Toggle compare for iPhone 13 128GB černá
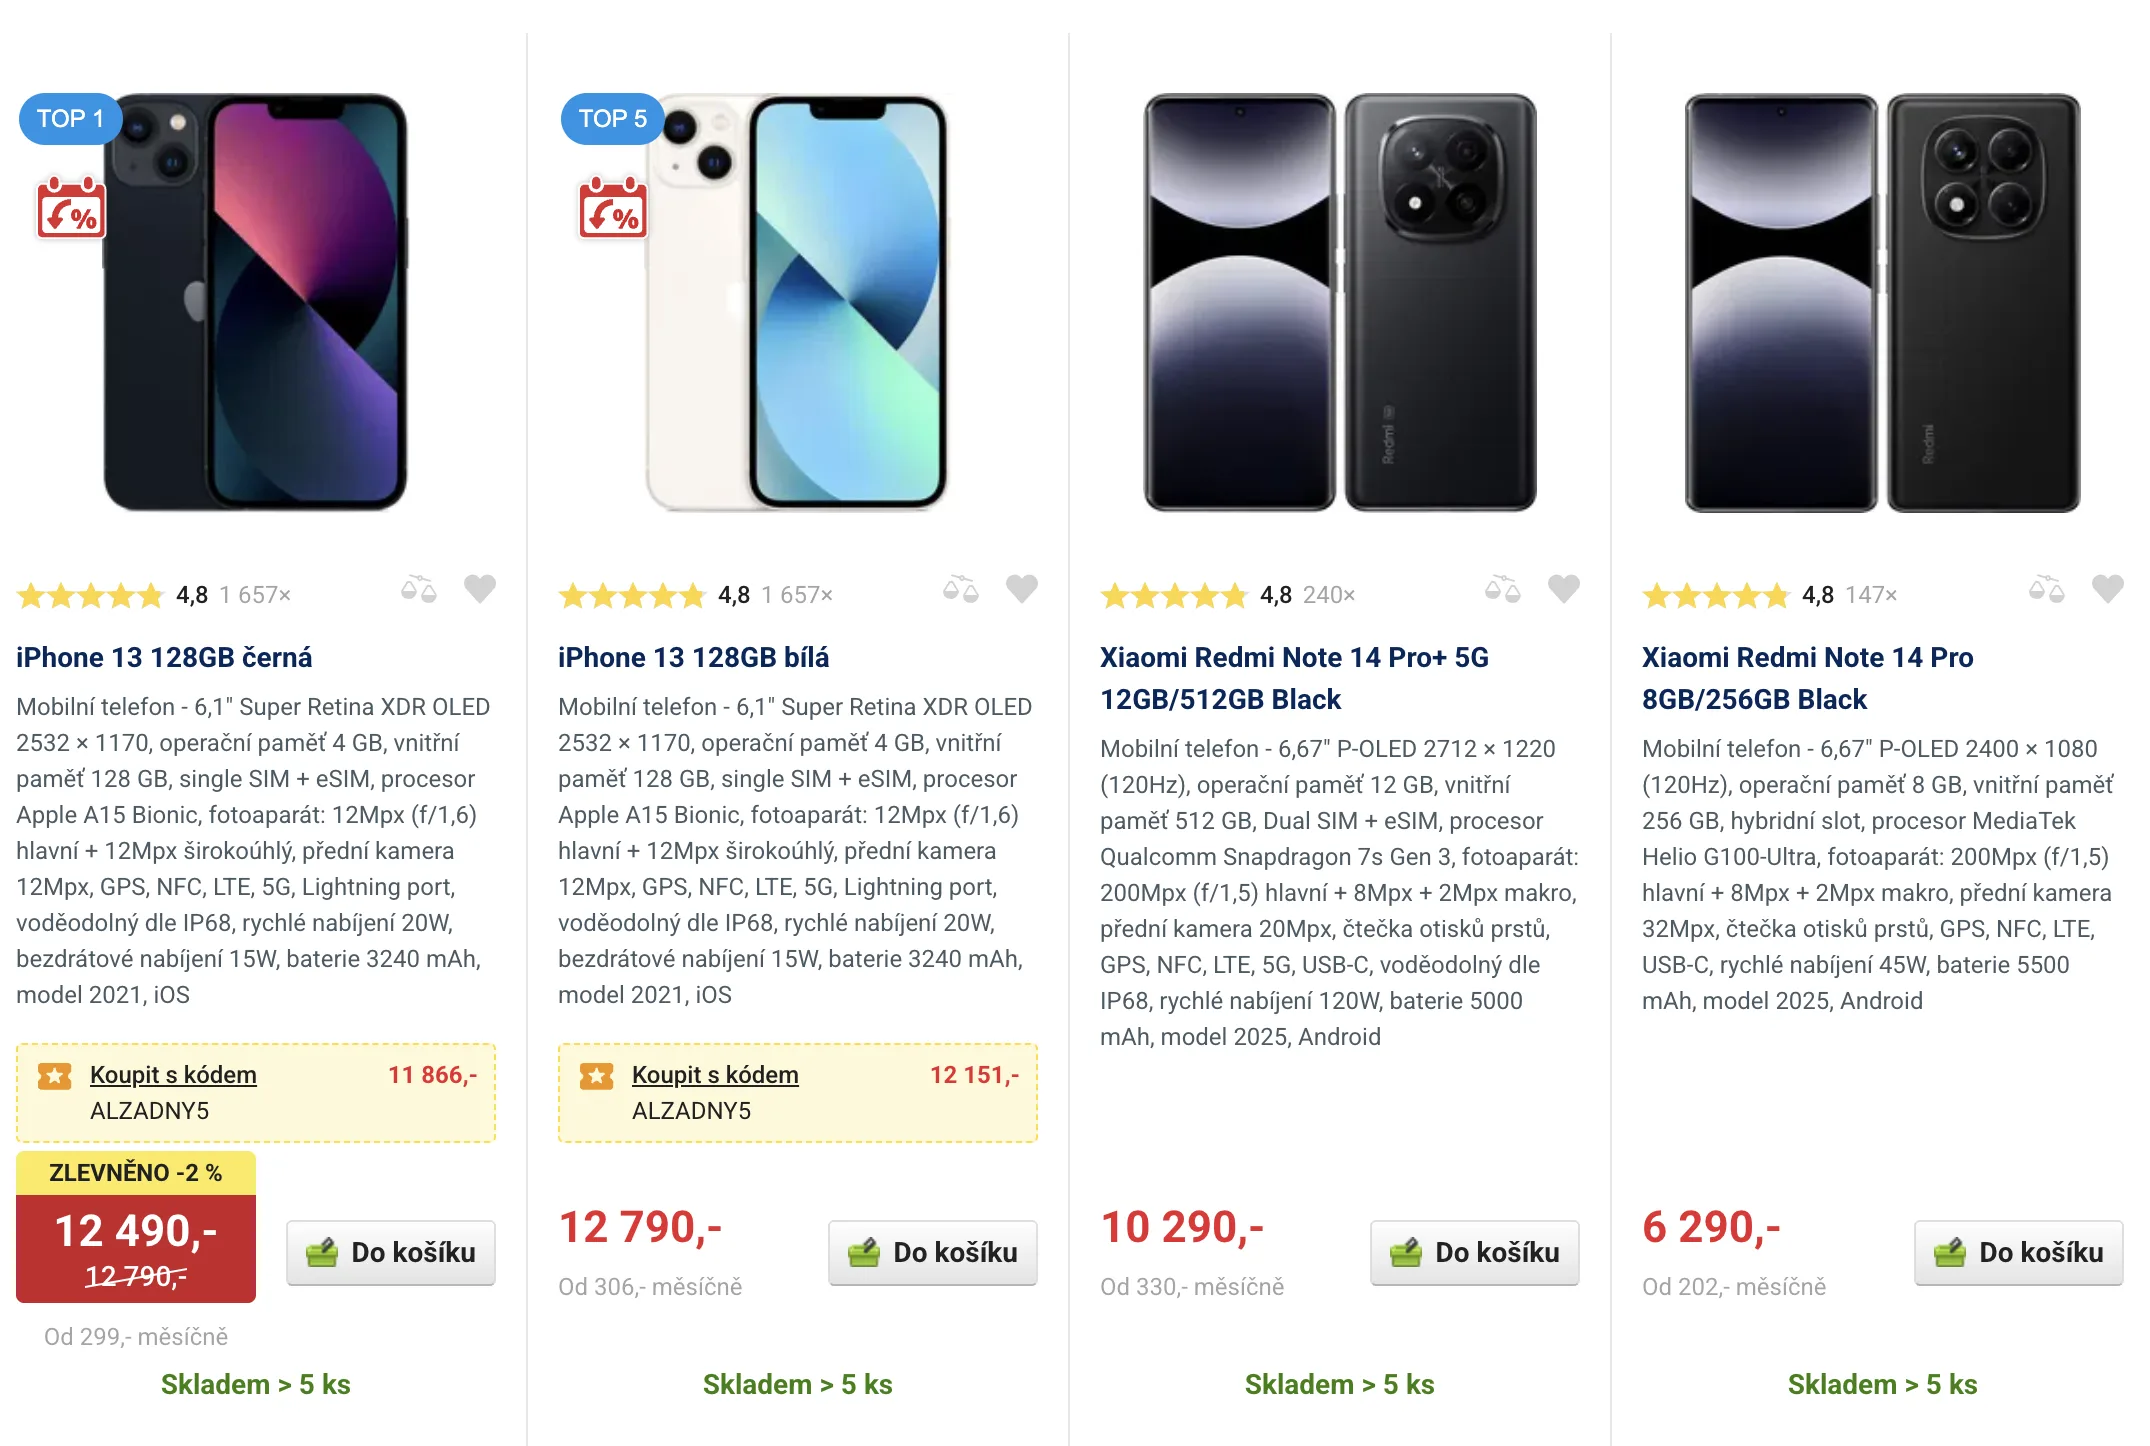Screen dimensions: 2150x1446 coord(419,589)
